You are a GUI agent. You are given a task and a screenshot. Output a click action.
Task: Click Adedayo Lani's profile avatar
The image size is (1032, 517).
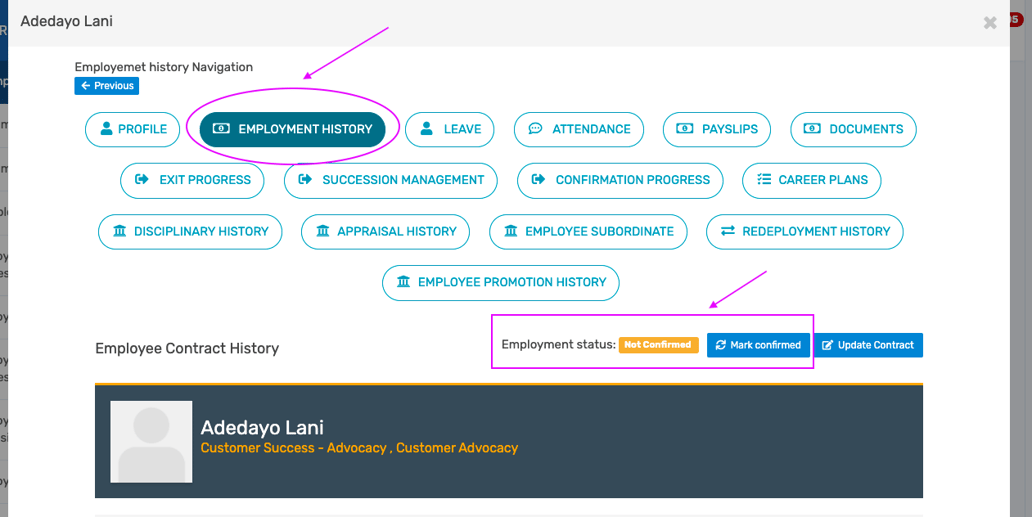151,442
